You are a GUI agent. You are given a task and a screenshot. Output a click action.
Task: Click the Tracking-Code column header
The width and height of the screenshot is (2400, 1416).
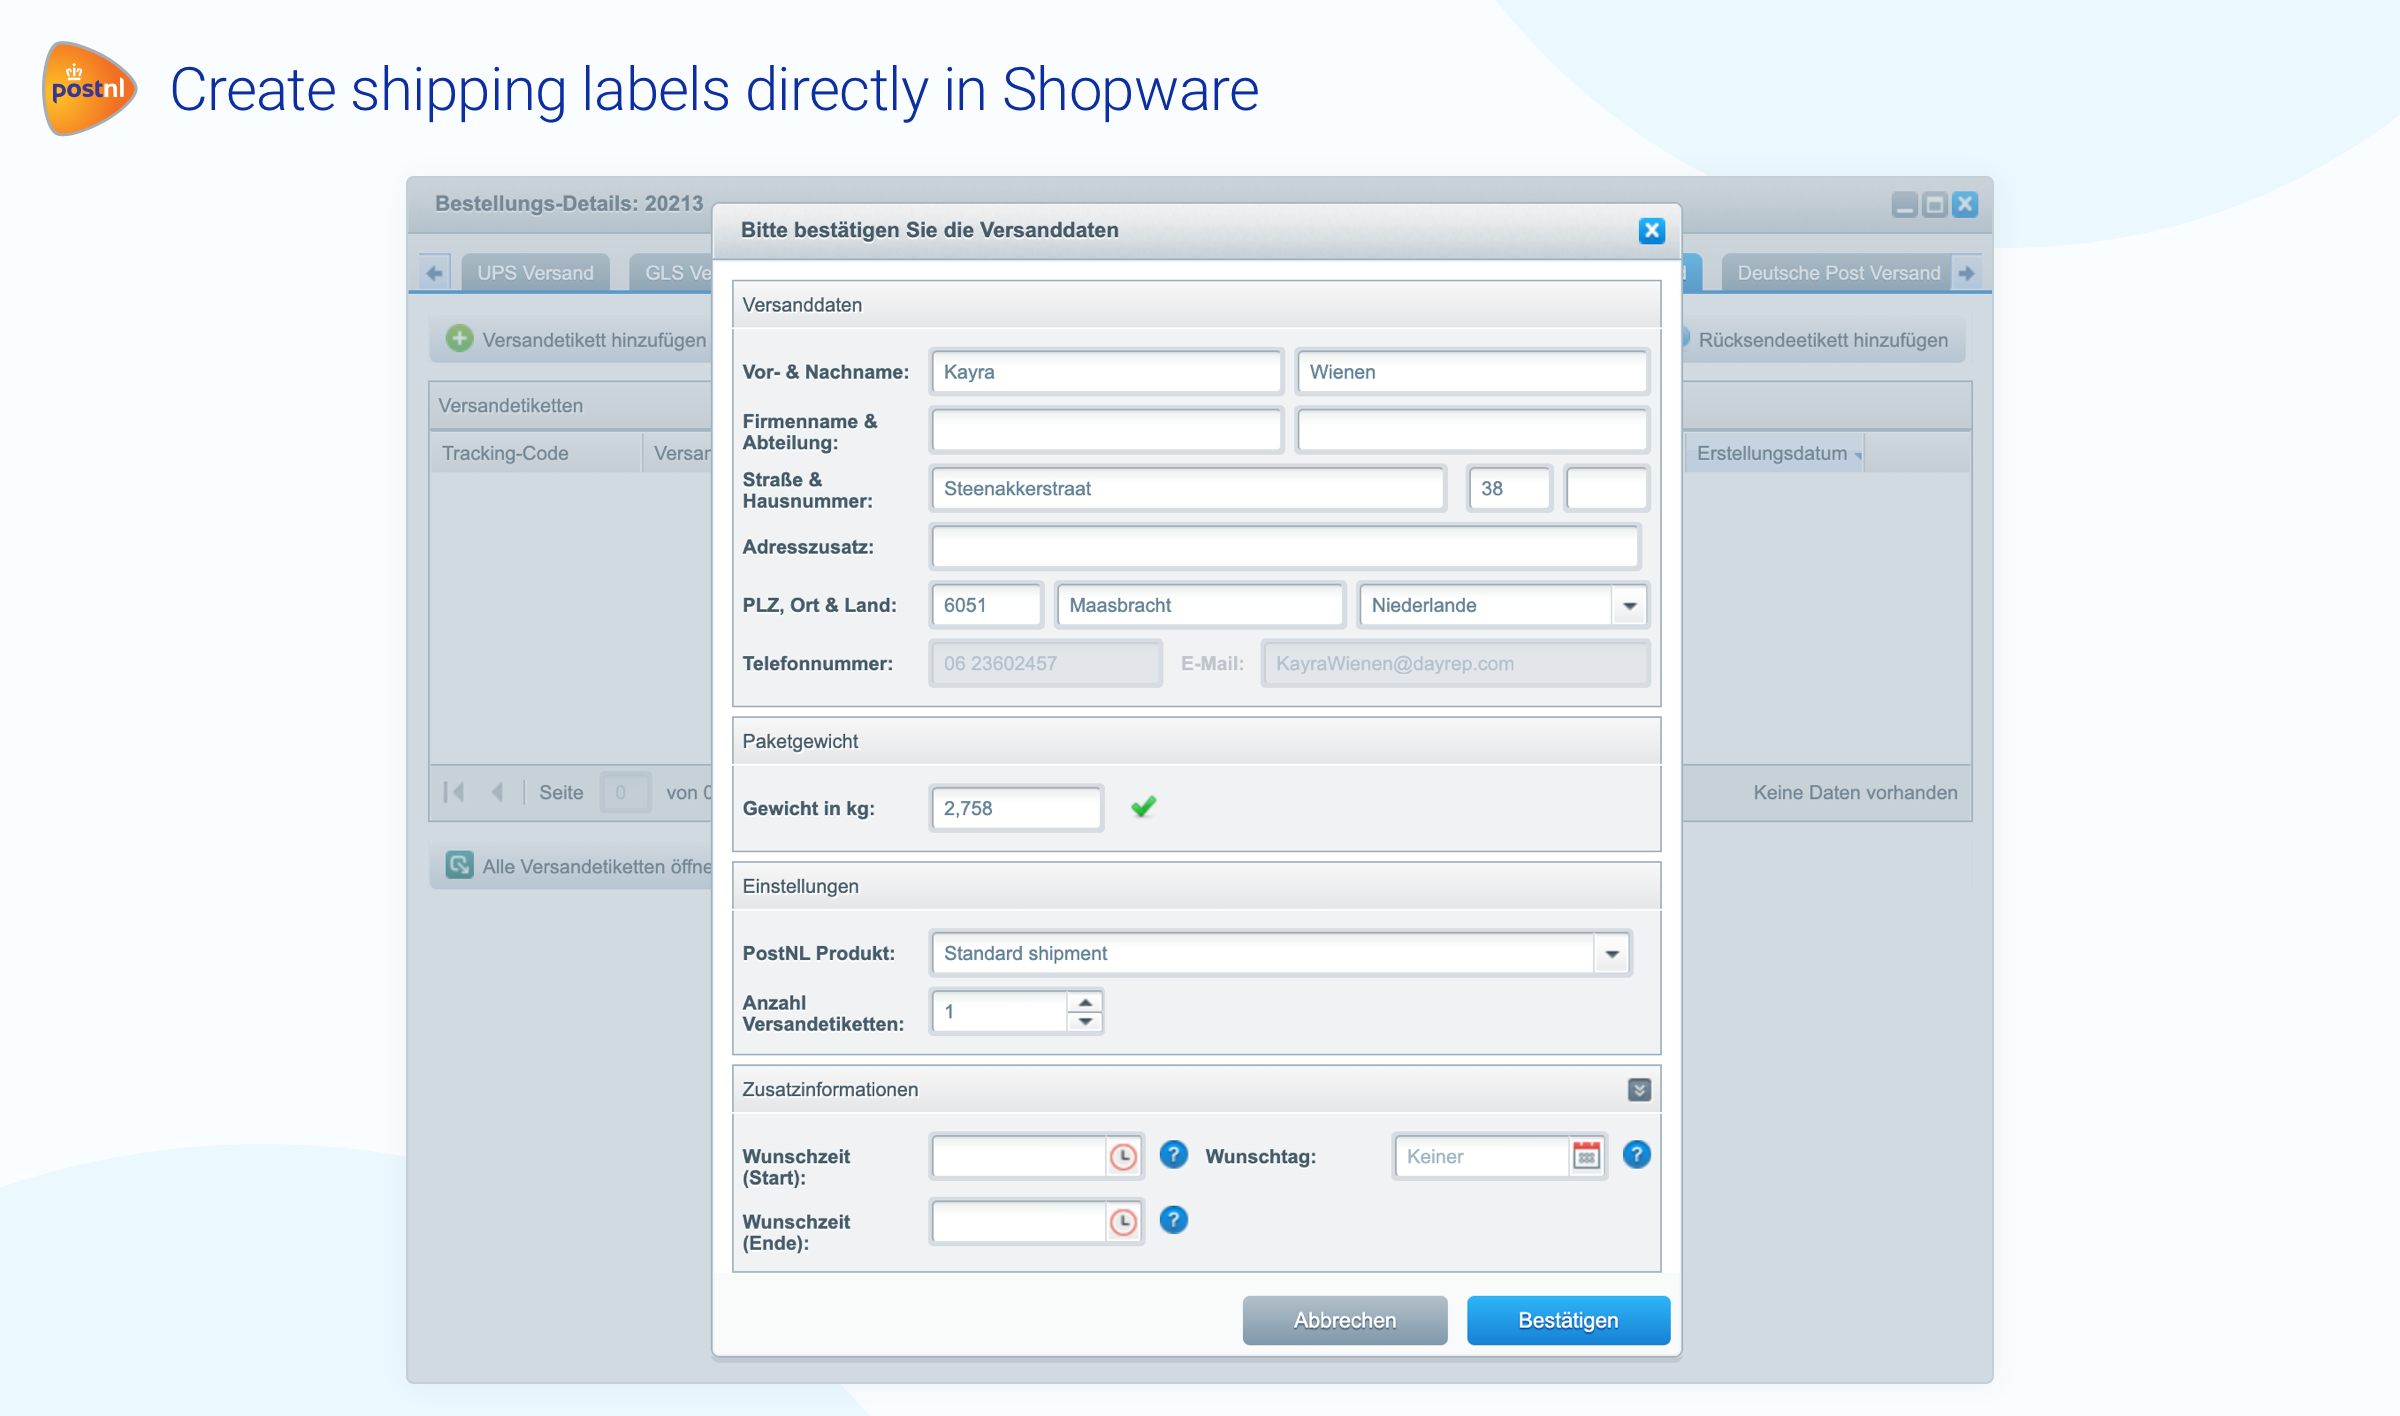pyautogui.click(x=536, y=453)
